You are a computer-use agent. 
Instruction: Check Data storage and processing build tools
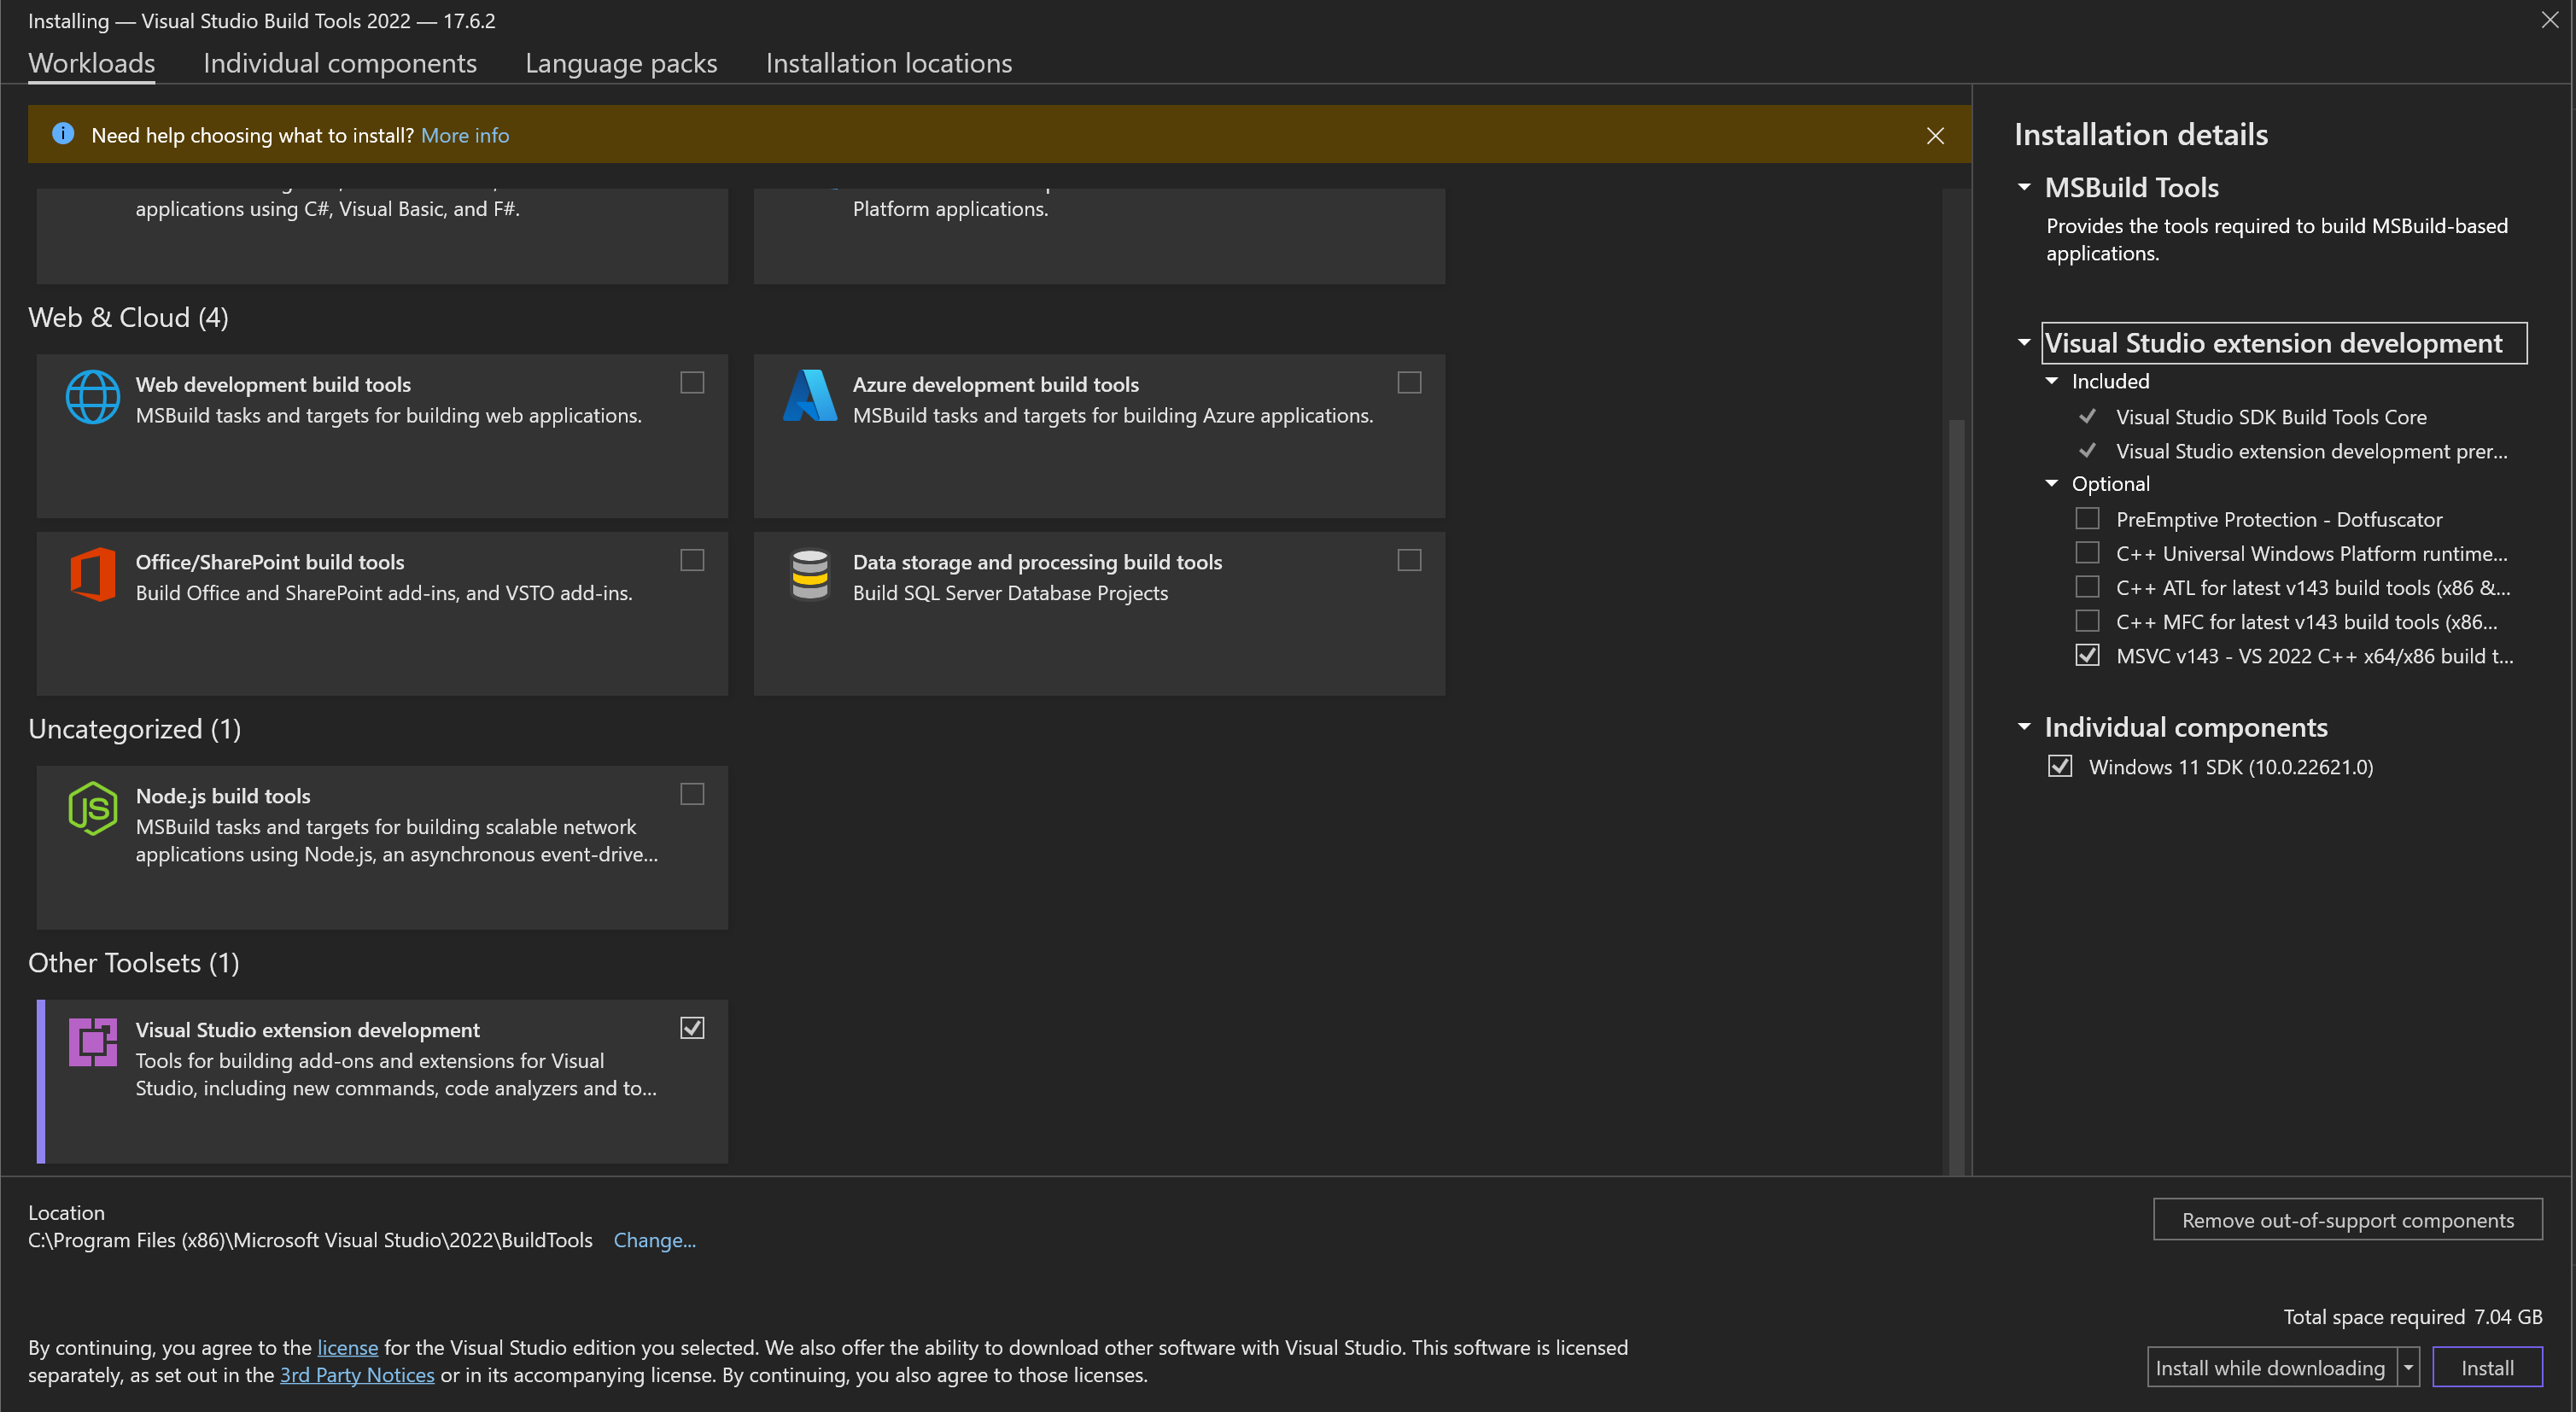[1409, 560]
